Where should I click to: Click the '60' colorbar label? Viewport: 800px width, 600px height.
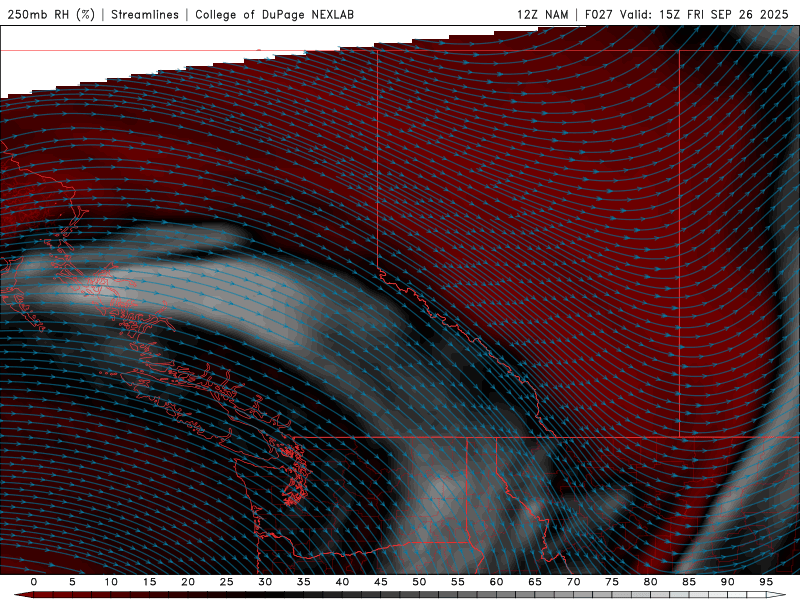pos(496,582)
